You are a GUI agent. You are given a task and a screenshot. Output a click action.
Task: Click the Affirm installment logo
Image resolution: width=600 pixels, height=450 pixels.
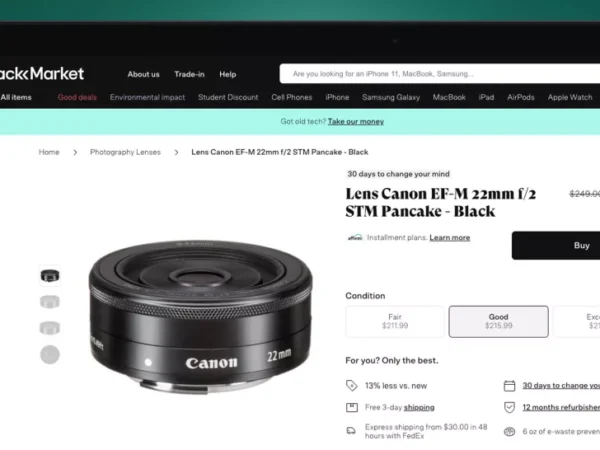[355, 238]
